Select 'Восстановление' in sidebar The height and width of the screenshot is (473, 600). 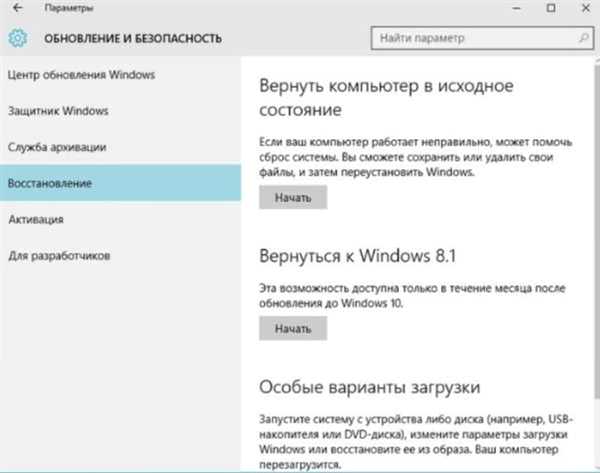coord(121,183)
